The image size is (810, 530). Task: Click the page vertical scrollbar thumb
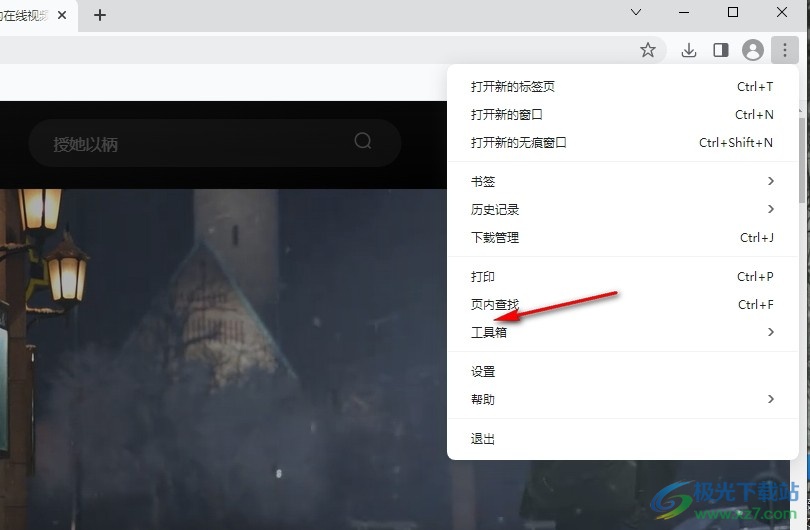803,160
